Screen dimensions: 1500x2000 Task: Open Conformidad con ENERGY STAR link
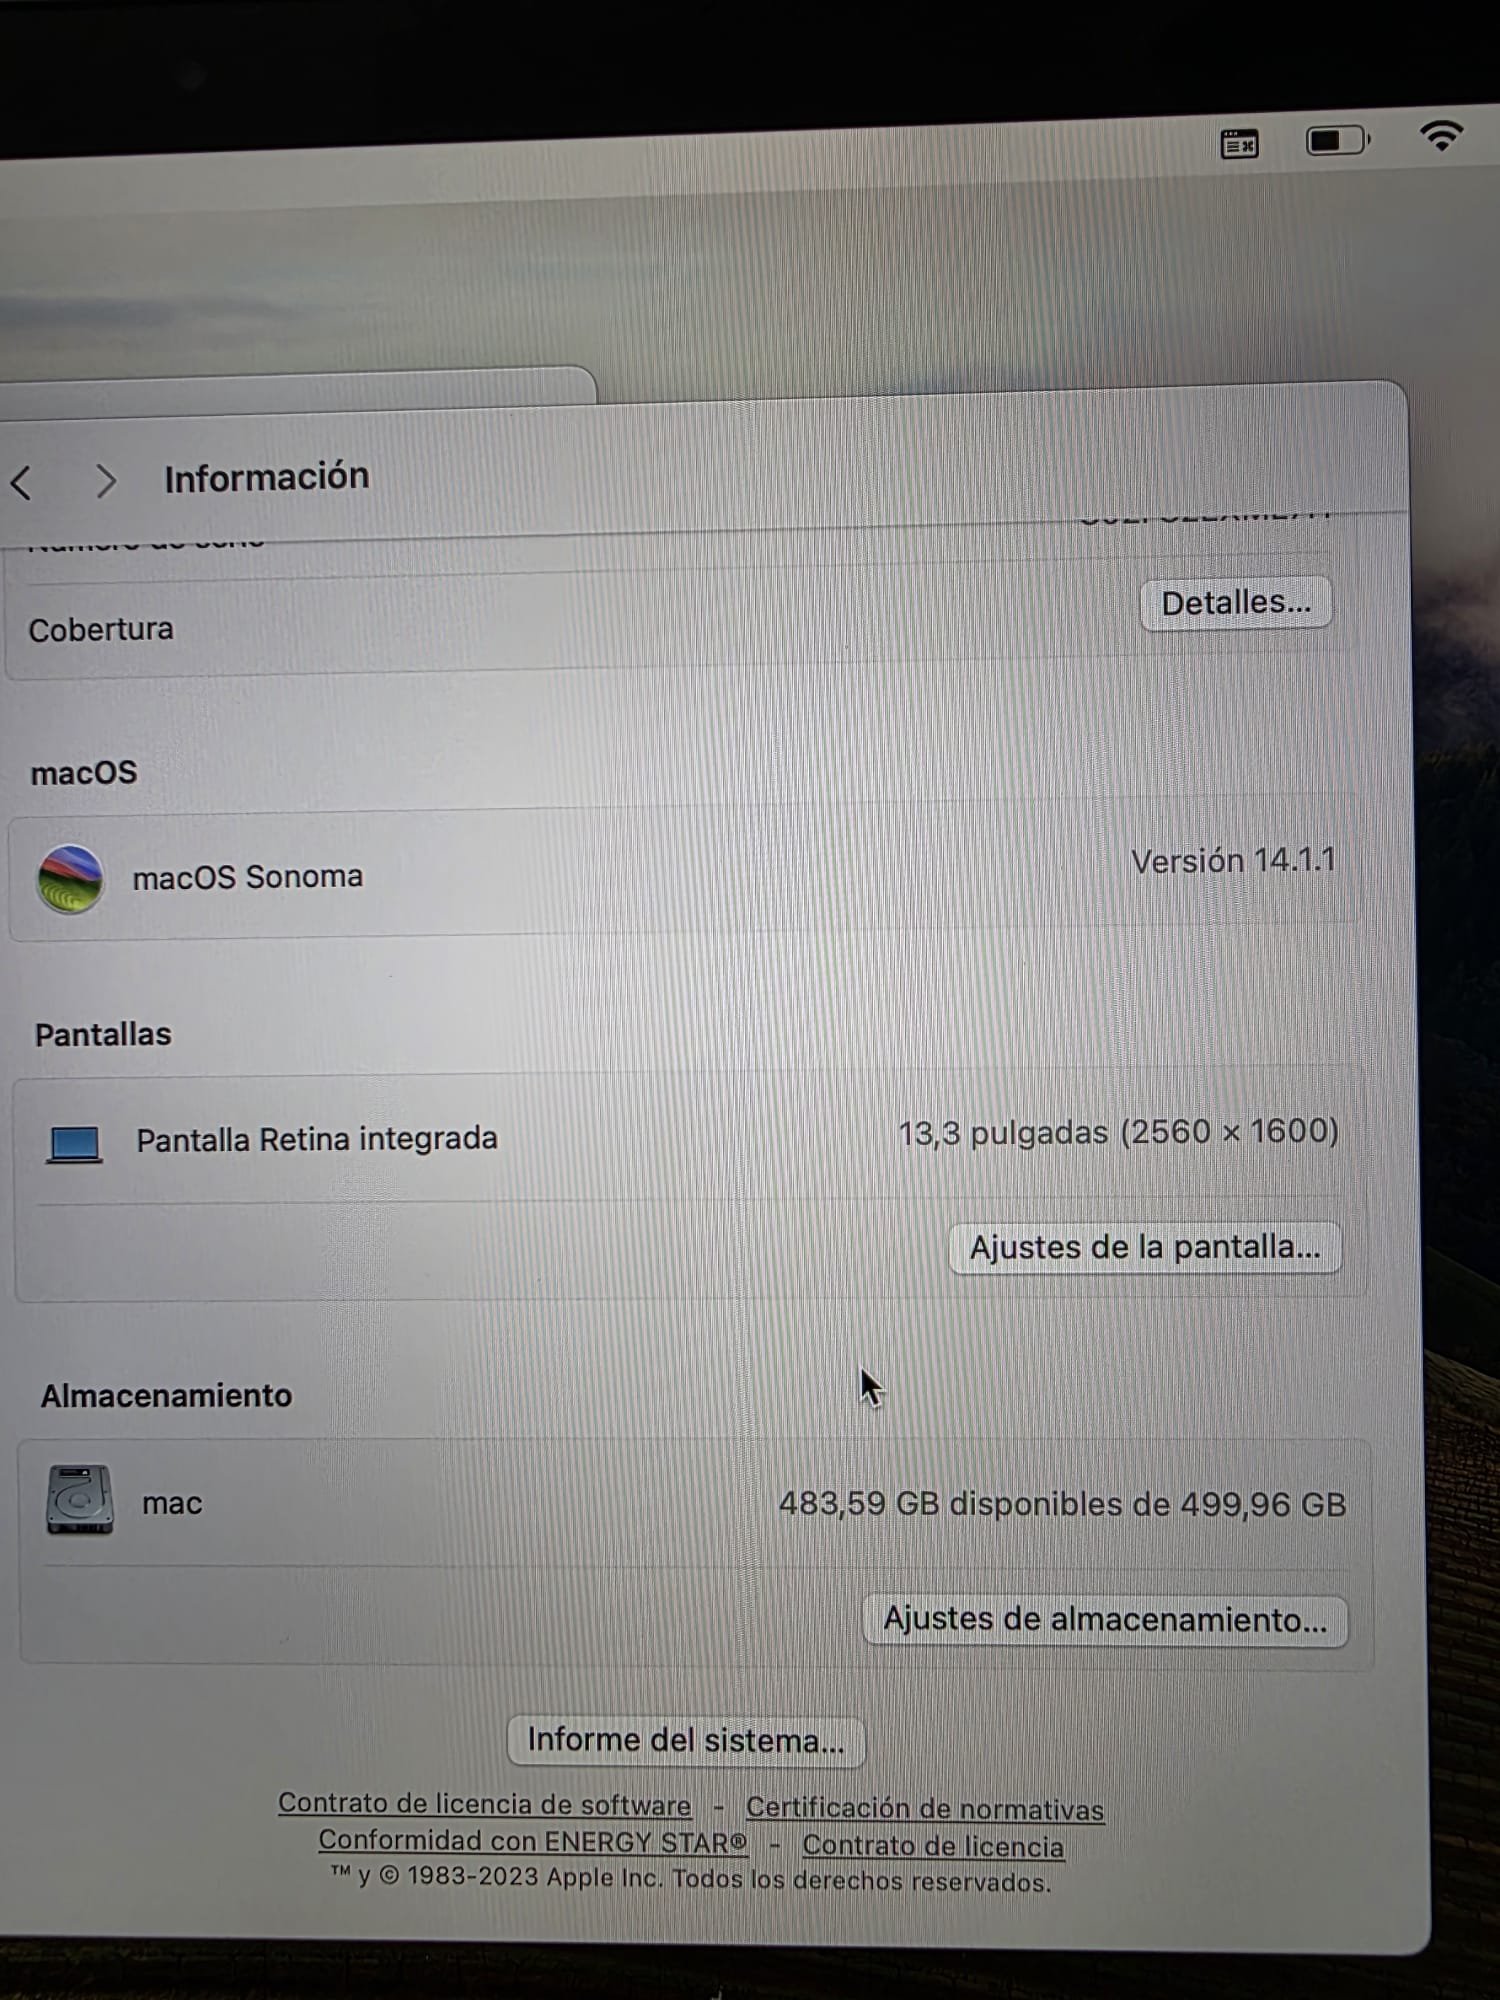(x=532, y=1841)
